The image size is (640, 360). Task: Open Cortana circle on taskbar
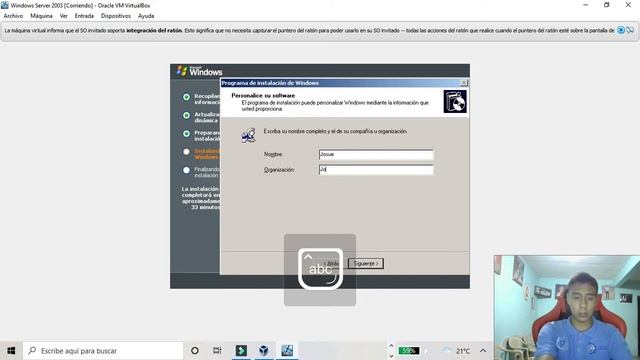(x=195, y=351)
